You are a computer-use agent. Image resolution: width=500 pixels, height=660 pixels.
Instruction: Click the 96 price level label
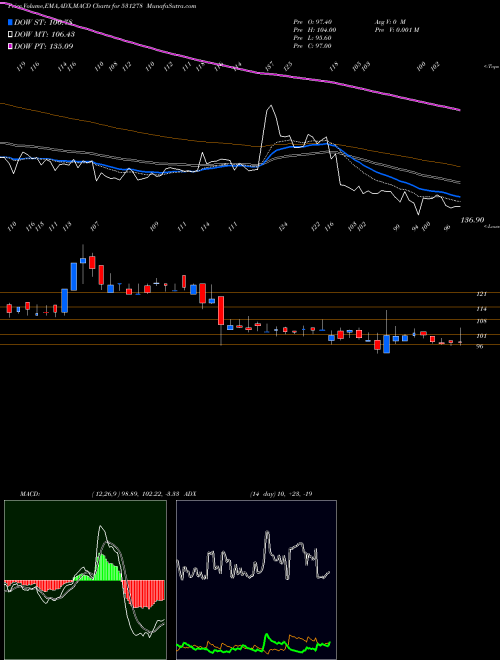(x=480, y=346)
